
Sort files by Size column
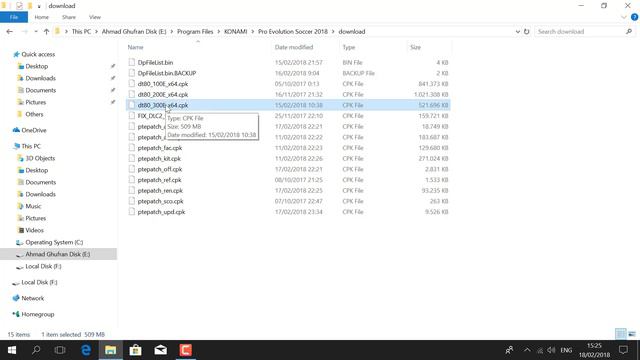(x=416, y=47)
